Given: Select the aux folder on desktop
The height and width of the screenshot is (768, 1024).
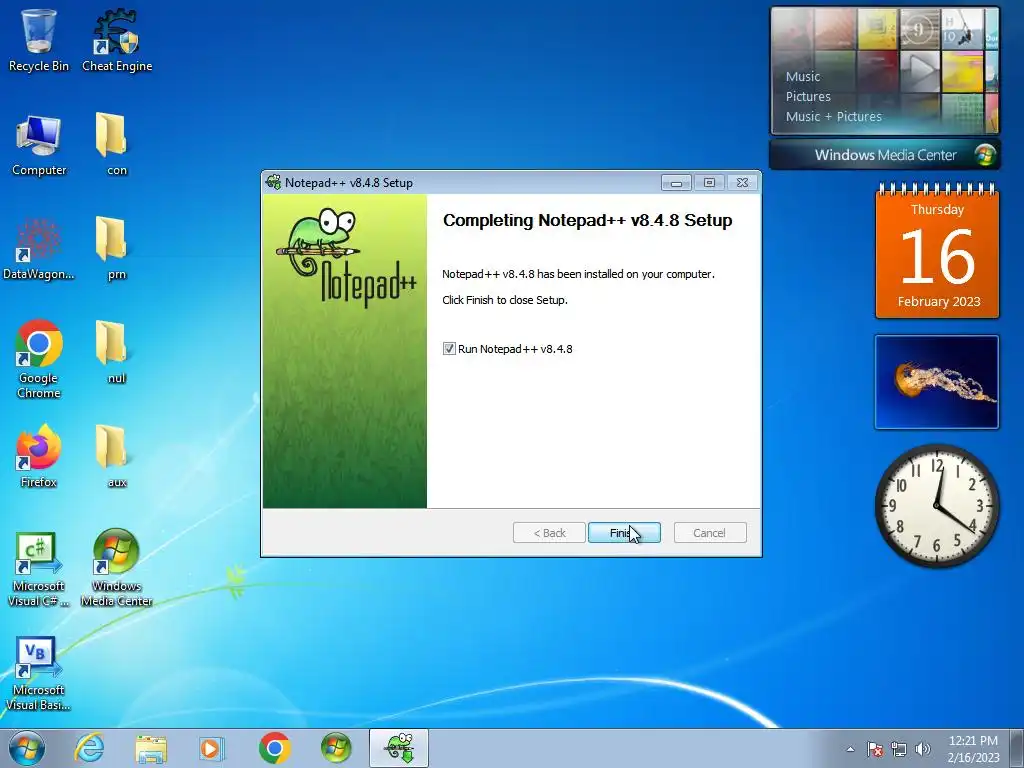Looking at the screenshot, I should click(117, 456).
